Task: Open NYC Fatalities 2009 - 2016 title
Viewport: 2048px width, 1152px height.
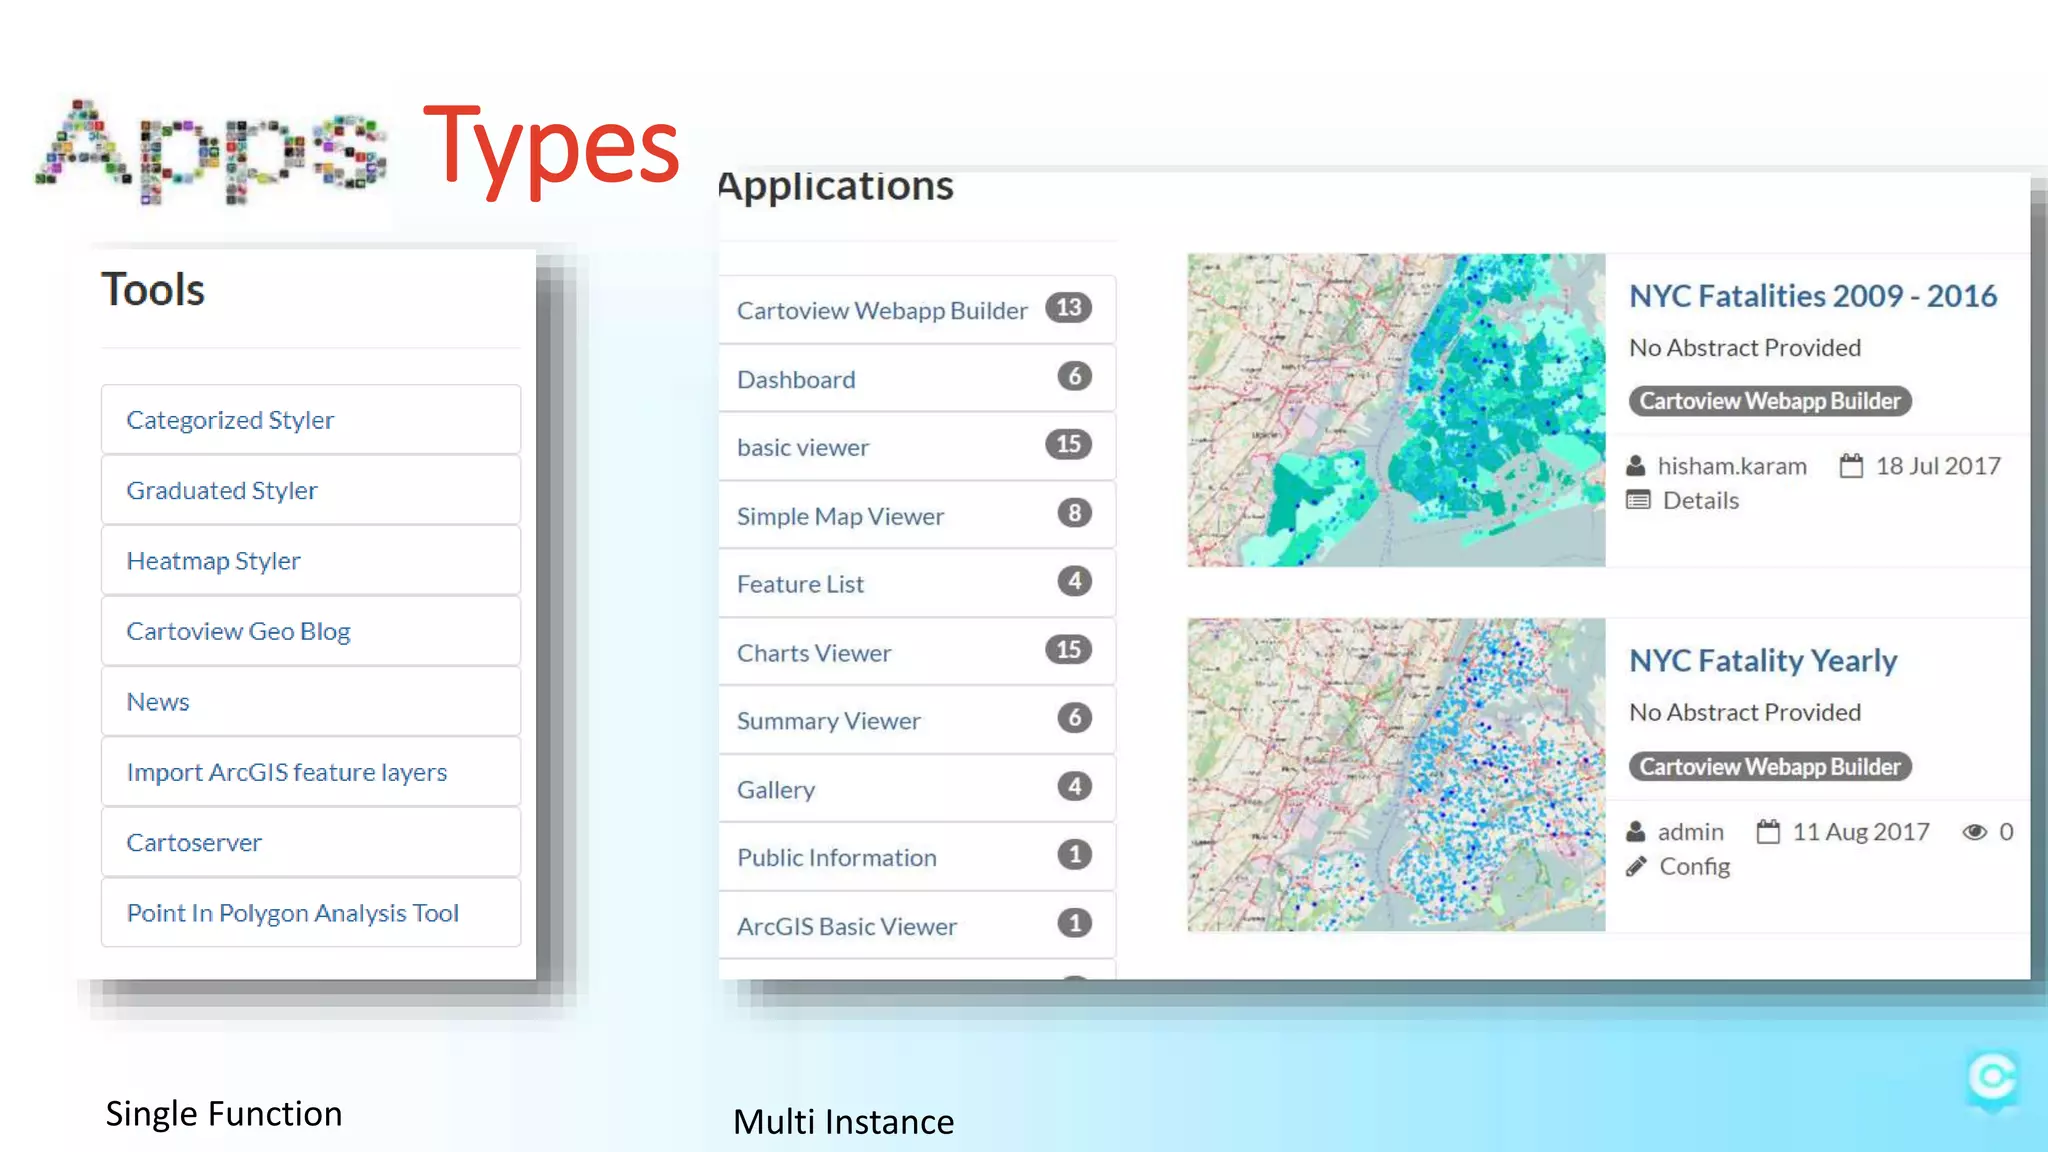Action: click(x=1812, y=296)
